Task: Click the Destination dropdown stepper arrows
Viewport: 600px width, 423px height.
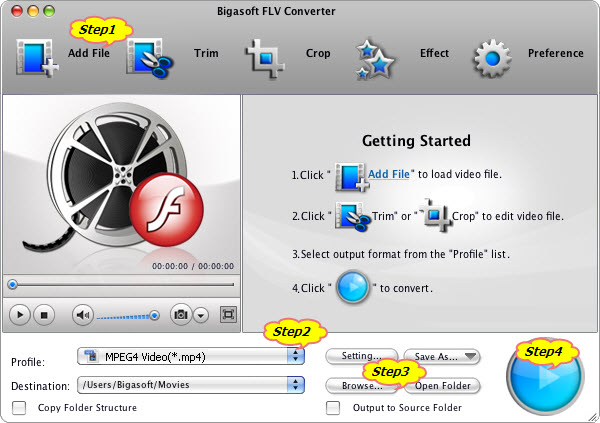Action: (x=295, y=385)
